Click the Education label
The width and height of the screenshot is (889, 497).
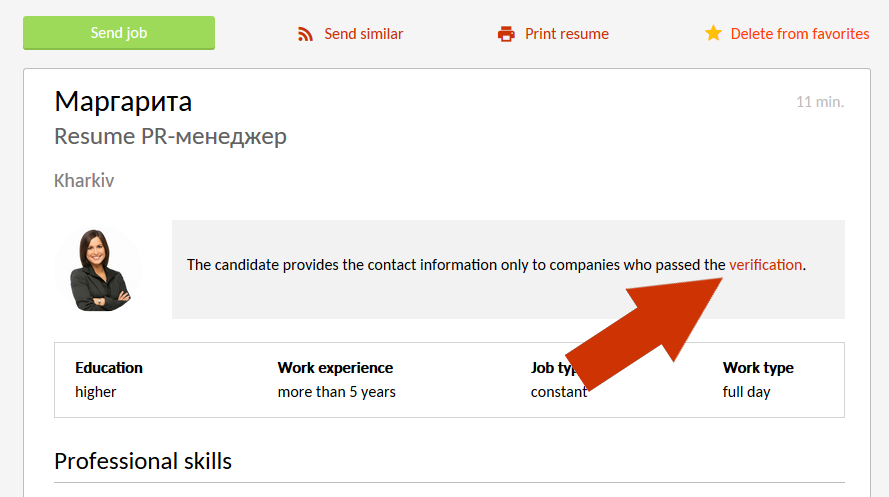click(109, 368)
